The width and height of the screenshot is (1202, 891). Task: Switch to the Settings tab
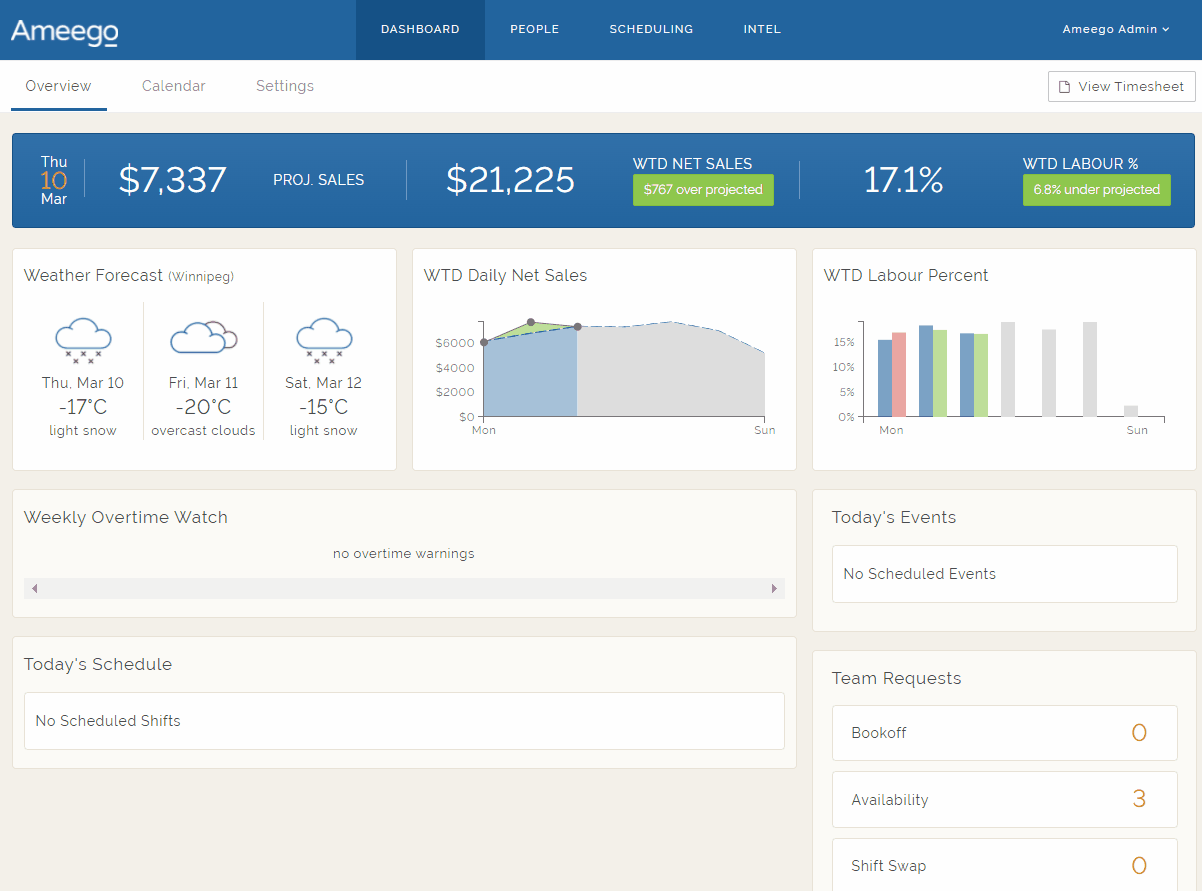[x=285, y=86]
